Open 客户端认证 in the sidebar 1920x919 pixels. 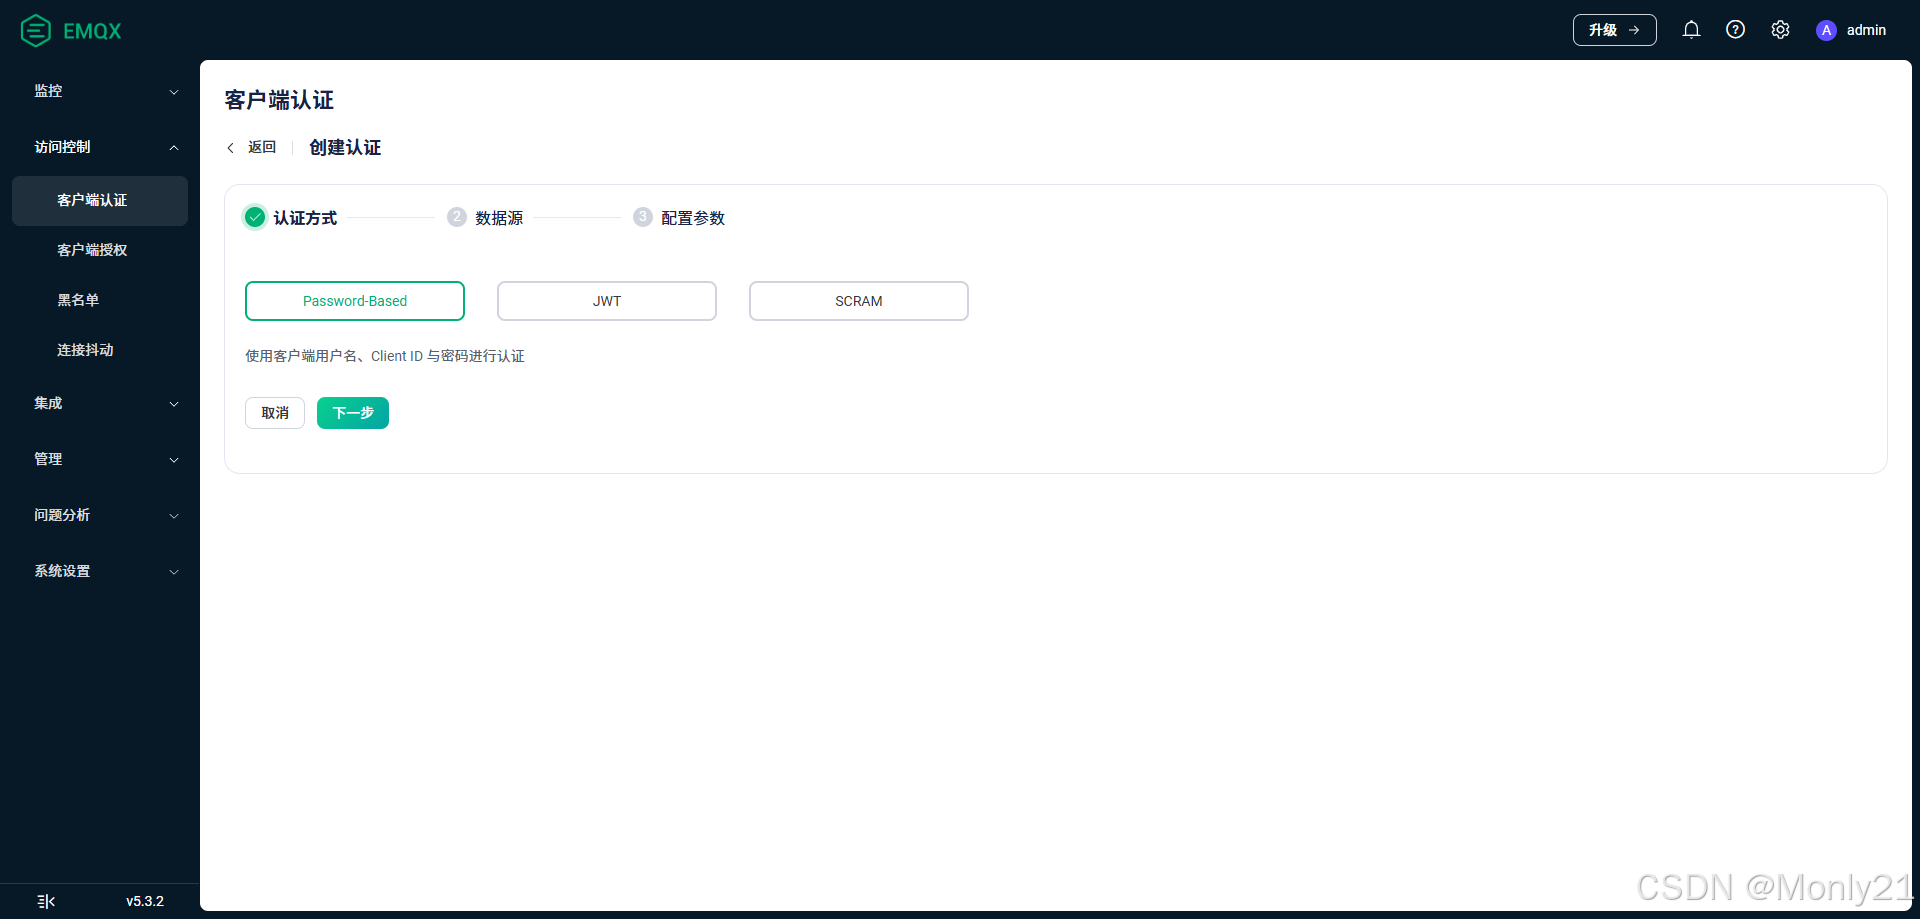click(x=100, y=201)
